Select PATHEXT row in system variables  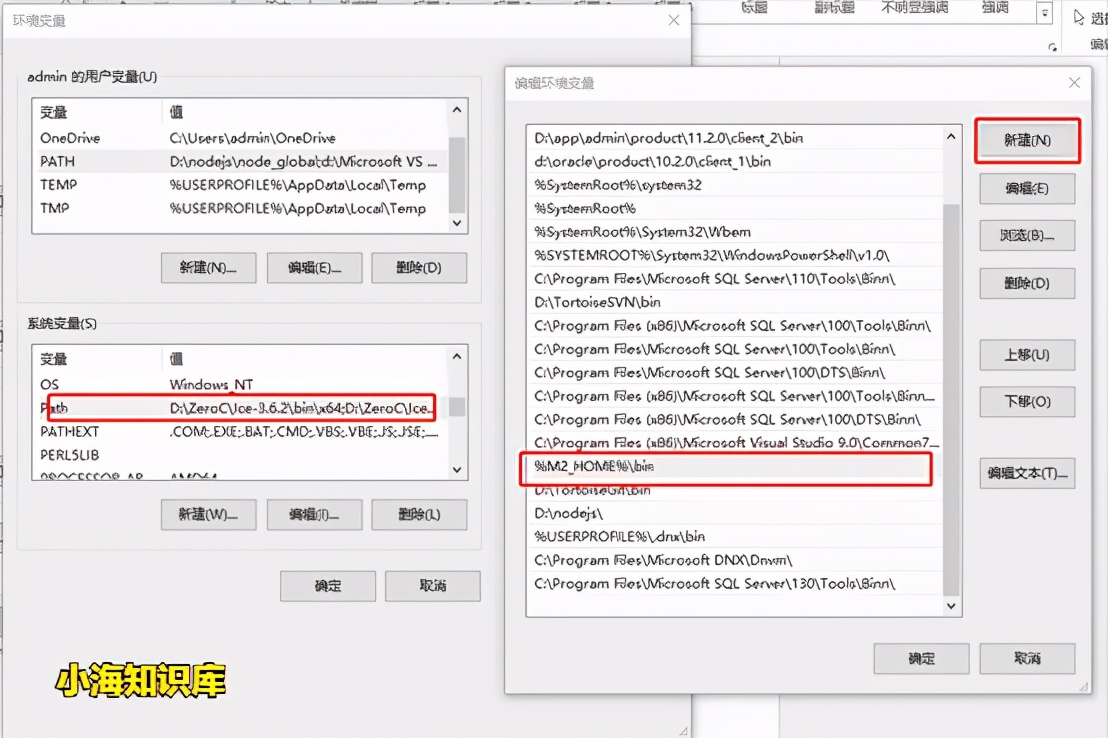(x=240, y=431)
